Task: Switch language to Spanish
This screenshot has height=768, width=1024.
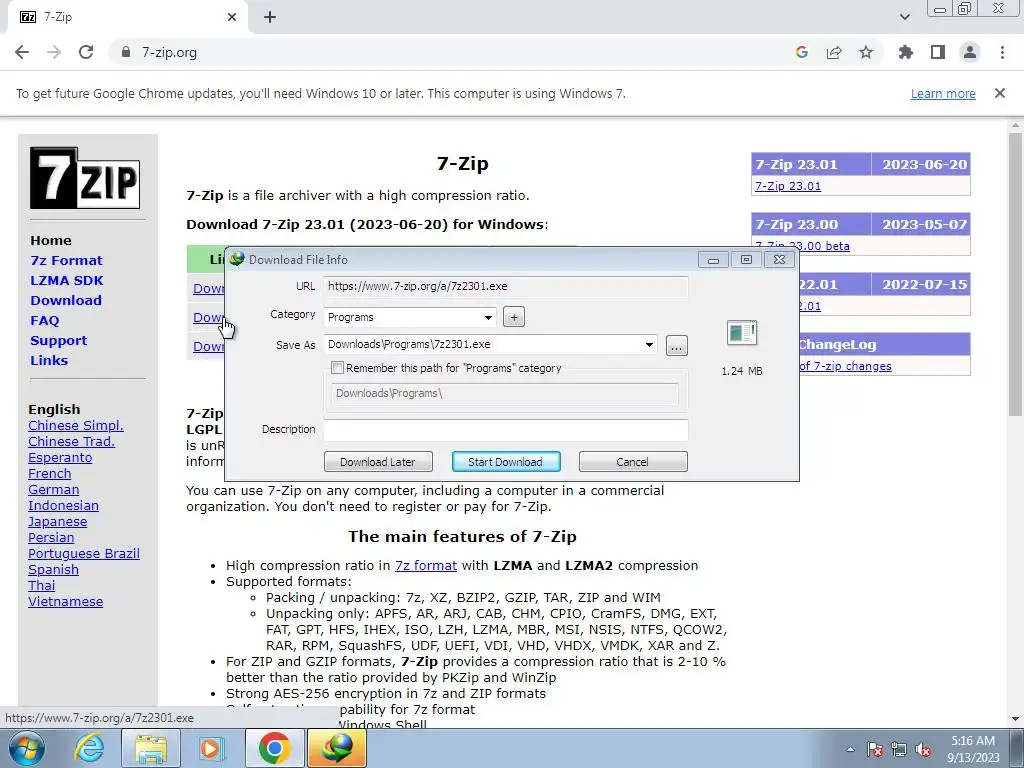Action: pyautogui.click(x=54, y=569)
